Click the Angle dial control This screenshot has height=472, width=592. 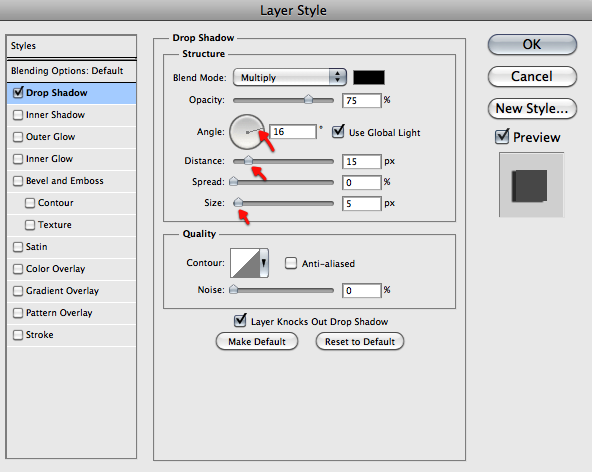(247, 132)
